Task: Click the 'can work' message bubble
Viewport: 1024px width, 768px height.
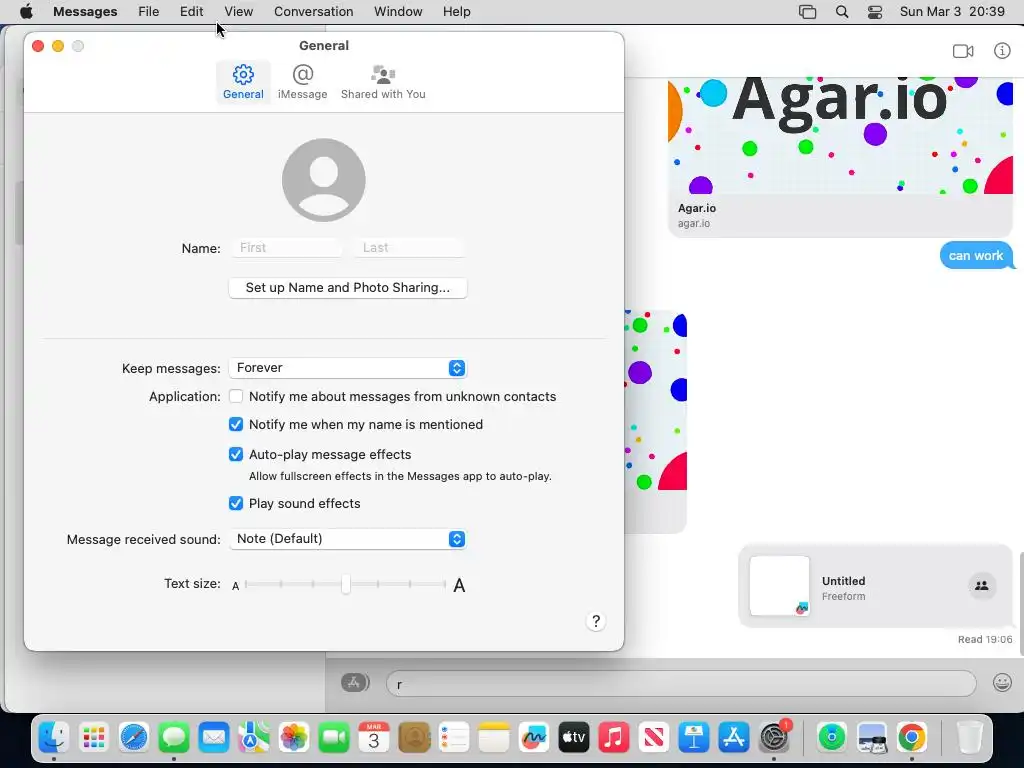Action: 977,255
